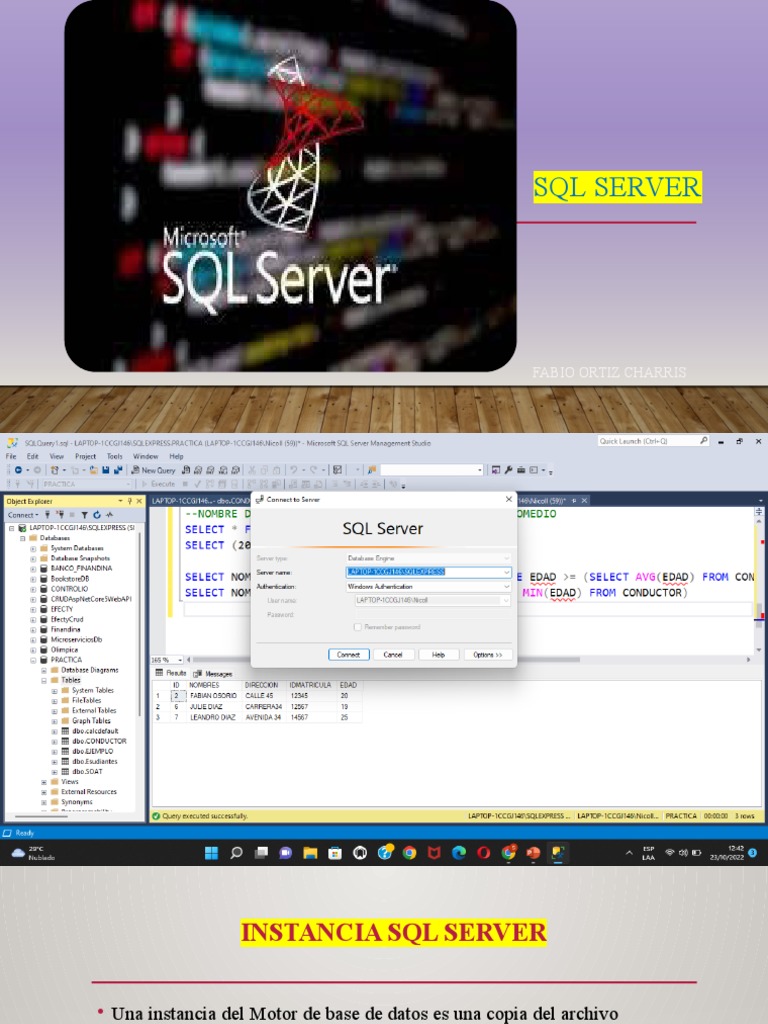Click the Opera browser taskbar icon

pyautogui.click(x=483, y=853)
